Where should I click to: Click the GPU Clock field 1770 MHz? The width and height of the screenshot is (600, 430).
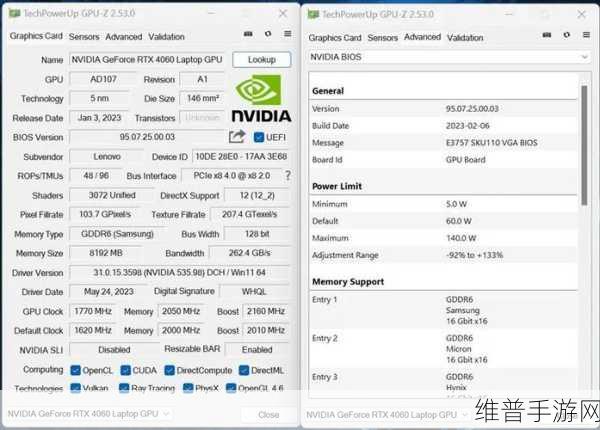[x=93, y=311]
